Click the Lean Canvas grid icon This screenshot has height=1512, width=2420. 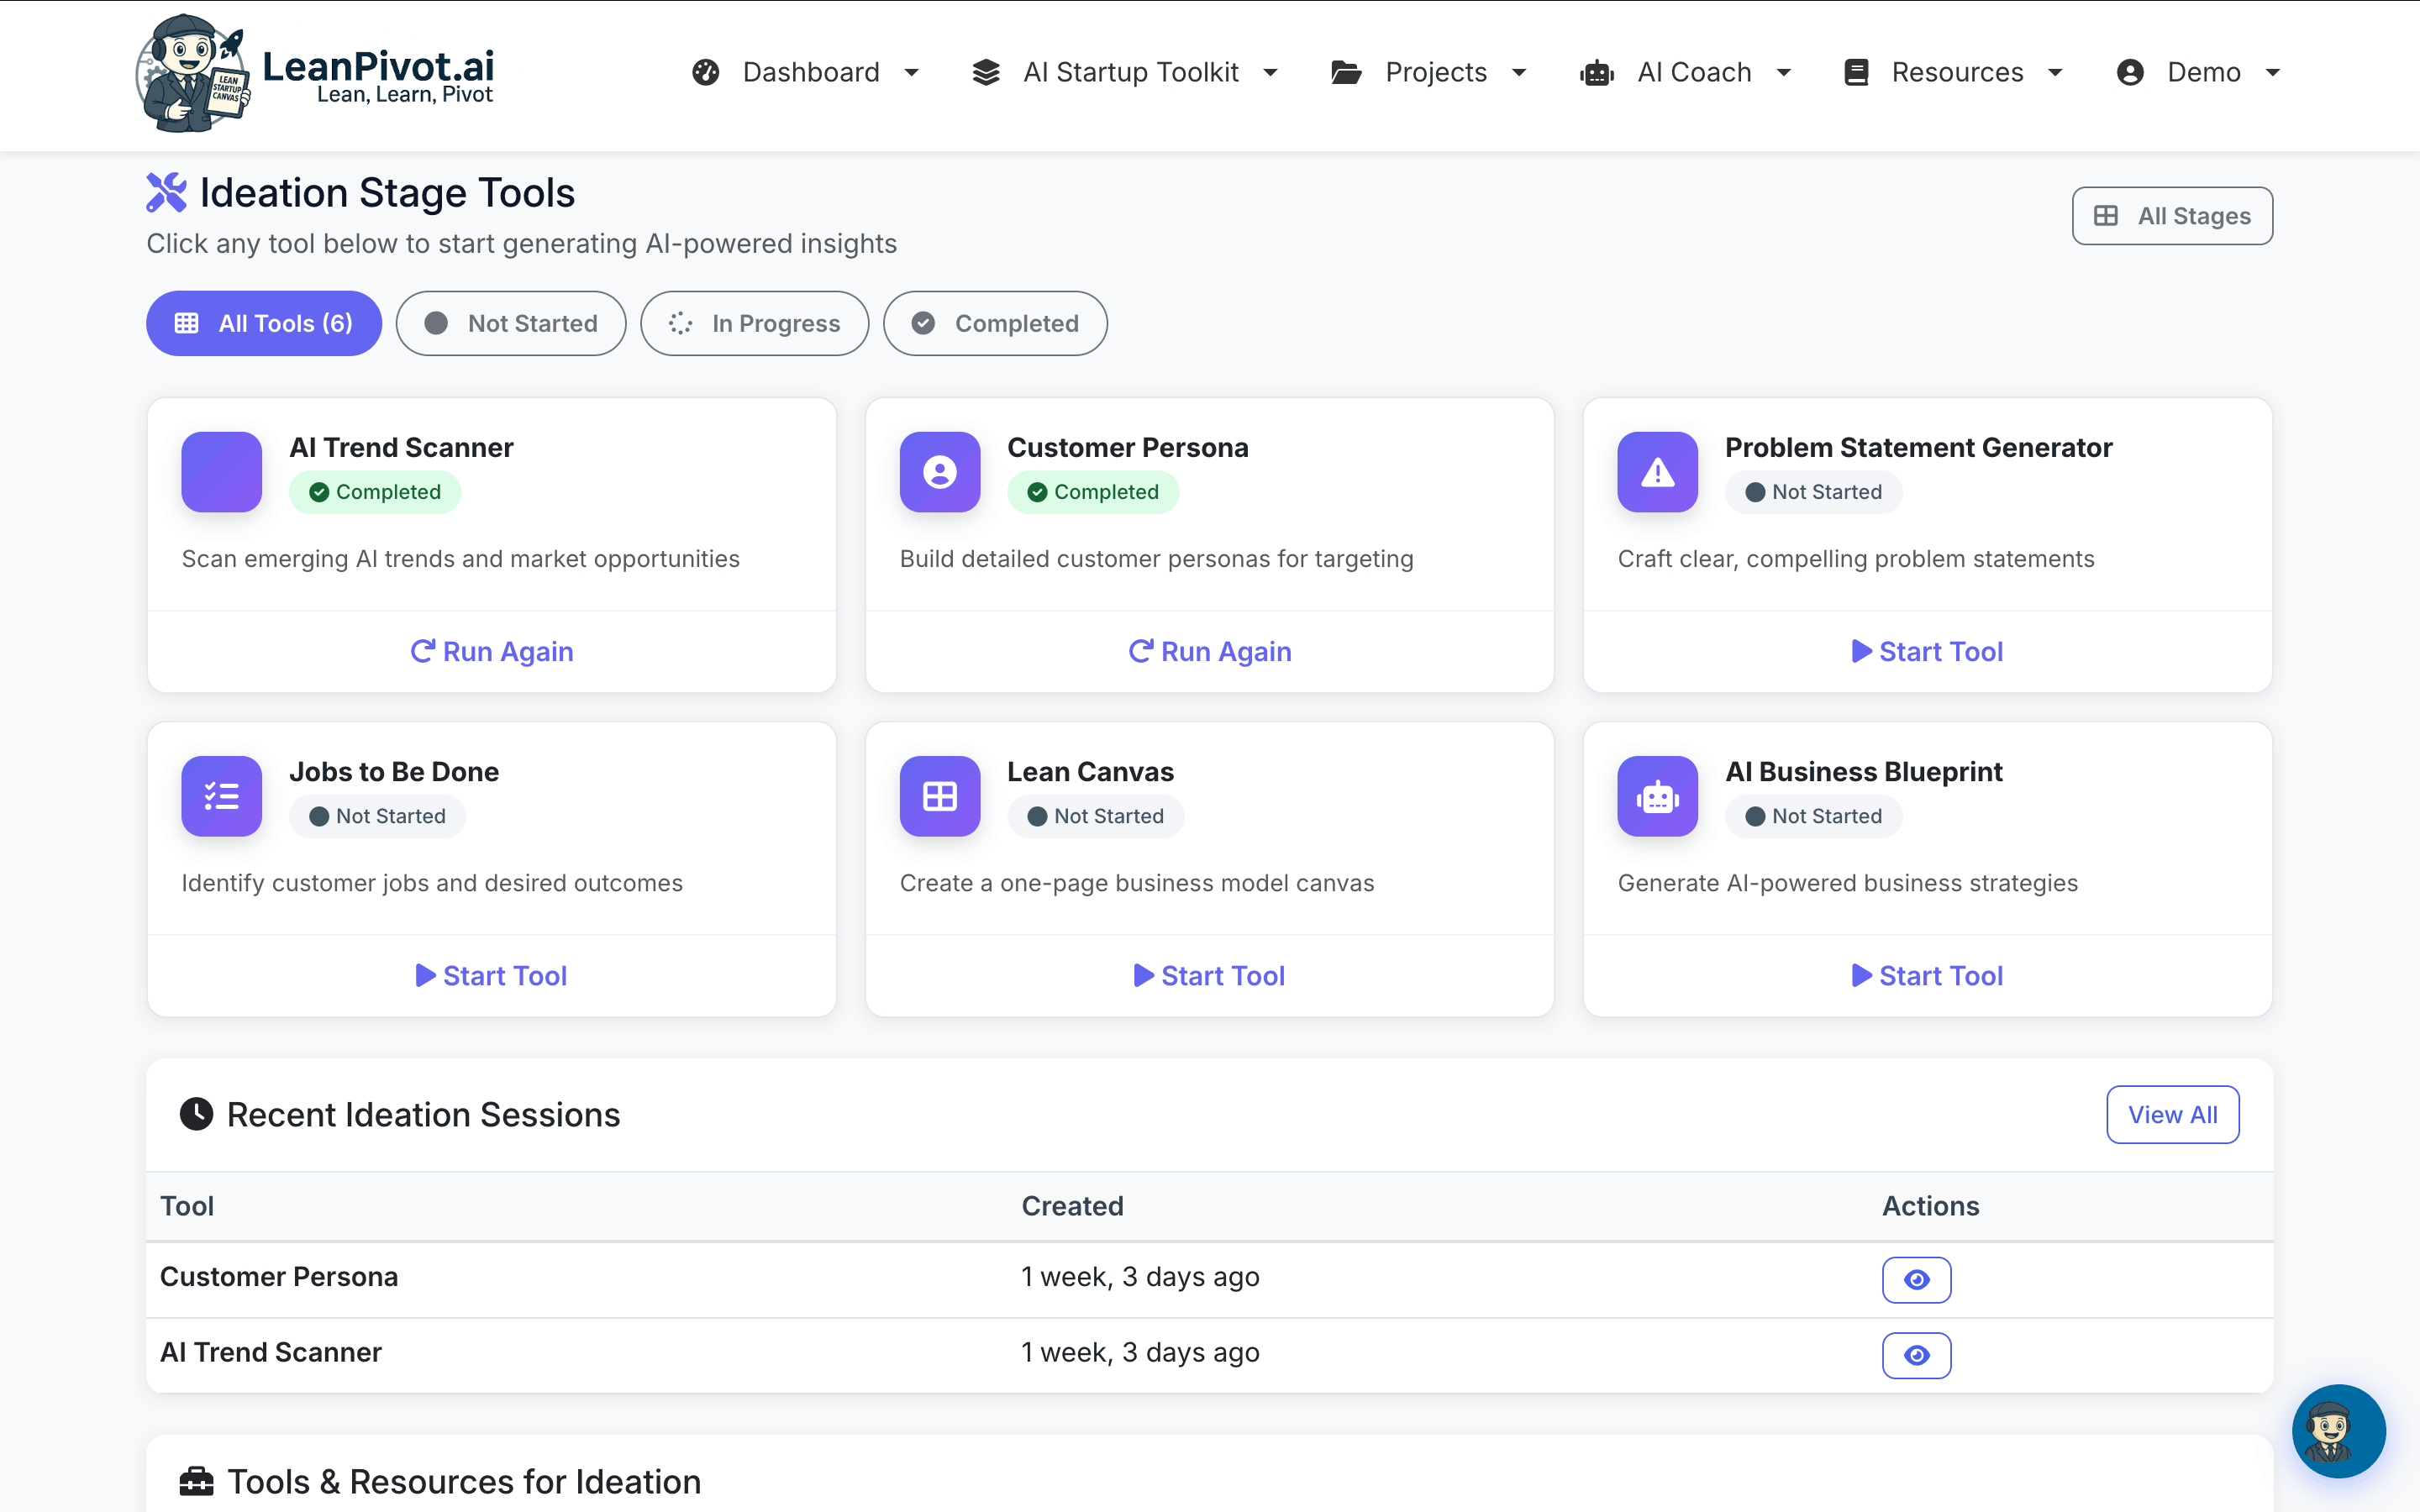click(x=939, y=796)
